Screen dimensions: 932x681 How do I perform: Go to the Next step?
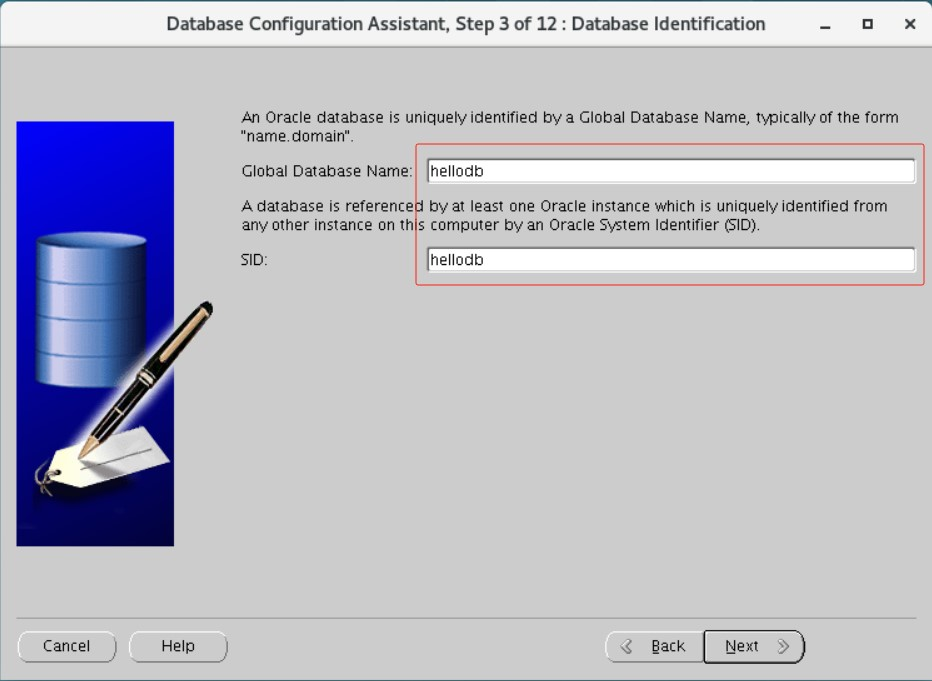coord(754,646)
